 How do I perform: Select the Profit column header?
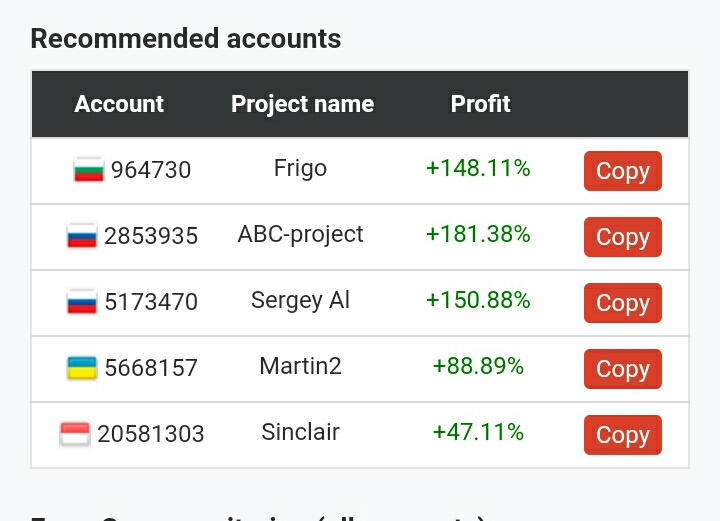click(x=480, y=104)
